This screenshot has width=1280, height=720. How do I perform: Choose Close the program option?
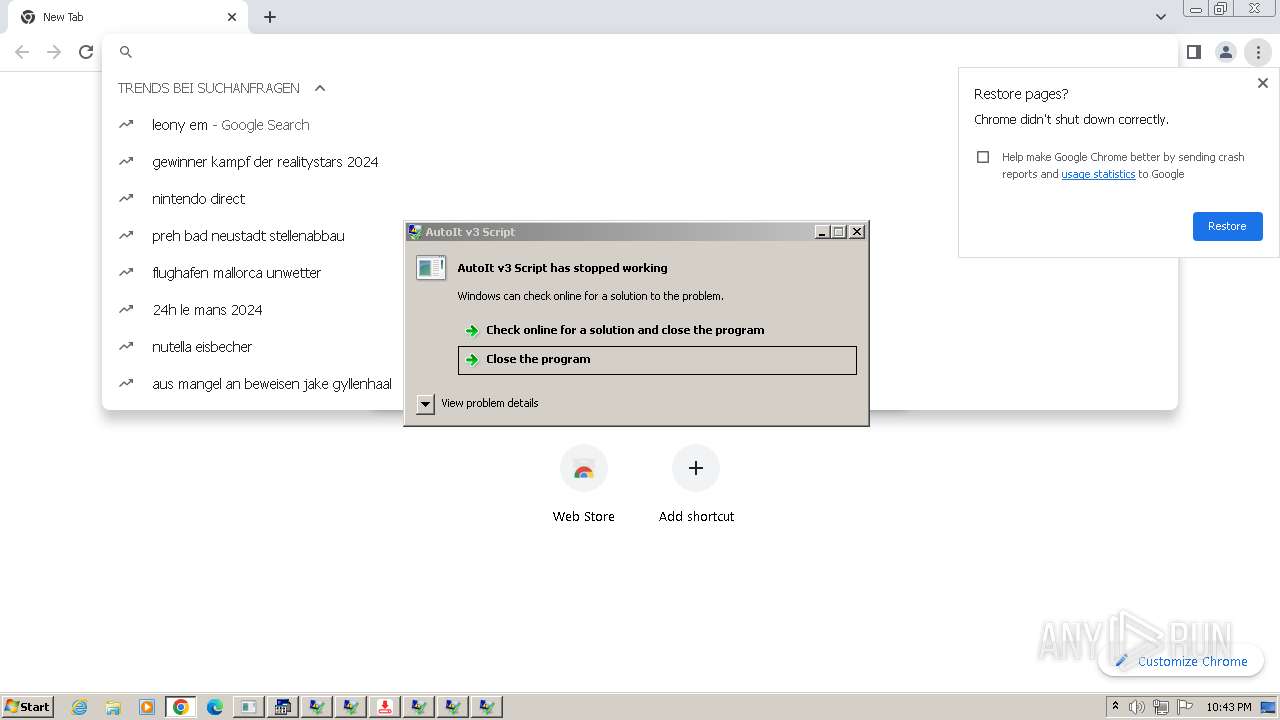tap(657, 360)
